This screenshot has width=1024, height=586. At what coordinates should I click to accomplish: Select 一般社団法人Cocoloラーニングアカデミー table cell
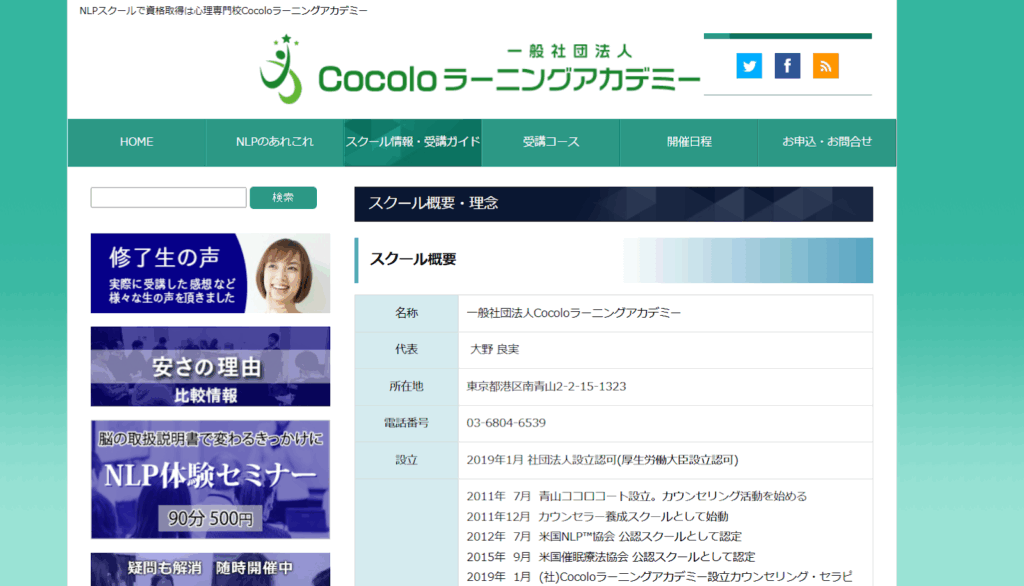(x=573, y=313)
